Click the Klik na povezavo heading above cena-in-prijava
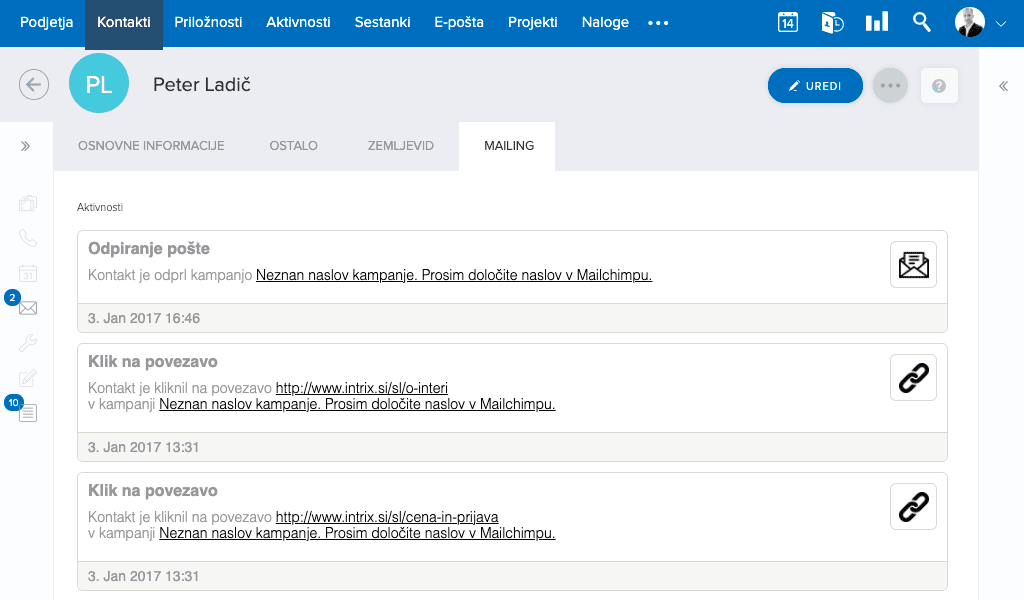 [x=153, y=491]
